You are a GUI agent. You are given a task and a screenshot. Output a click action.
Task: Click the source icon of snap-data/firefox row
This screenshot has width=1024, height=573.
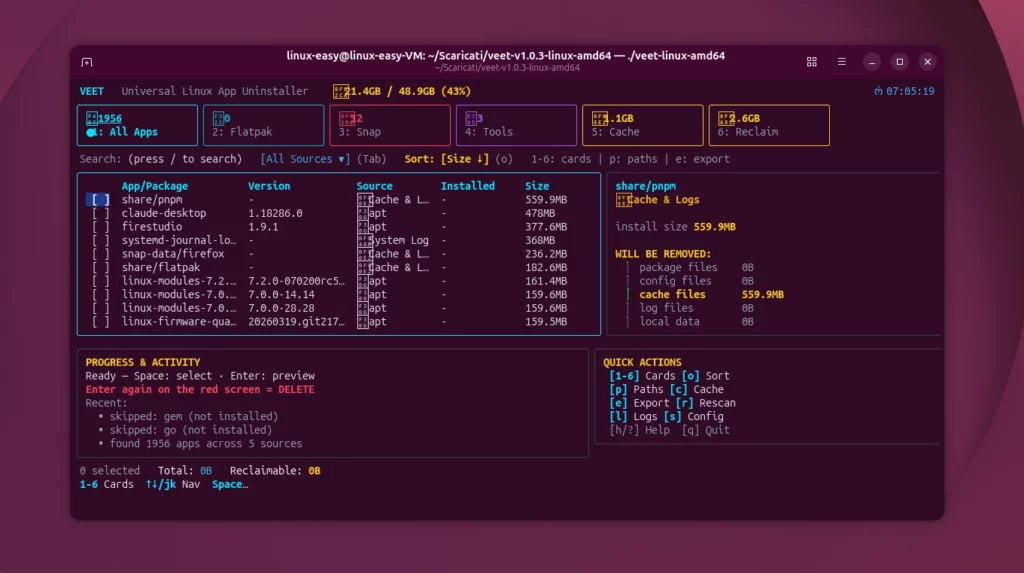coord(364,254)
